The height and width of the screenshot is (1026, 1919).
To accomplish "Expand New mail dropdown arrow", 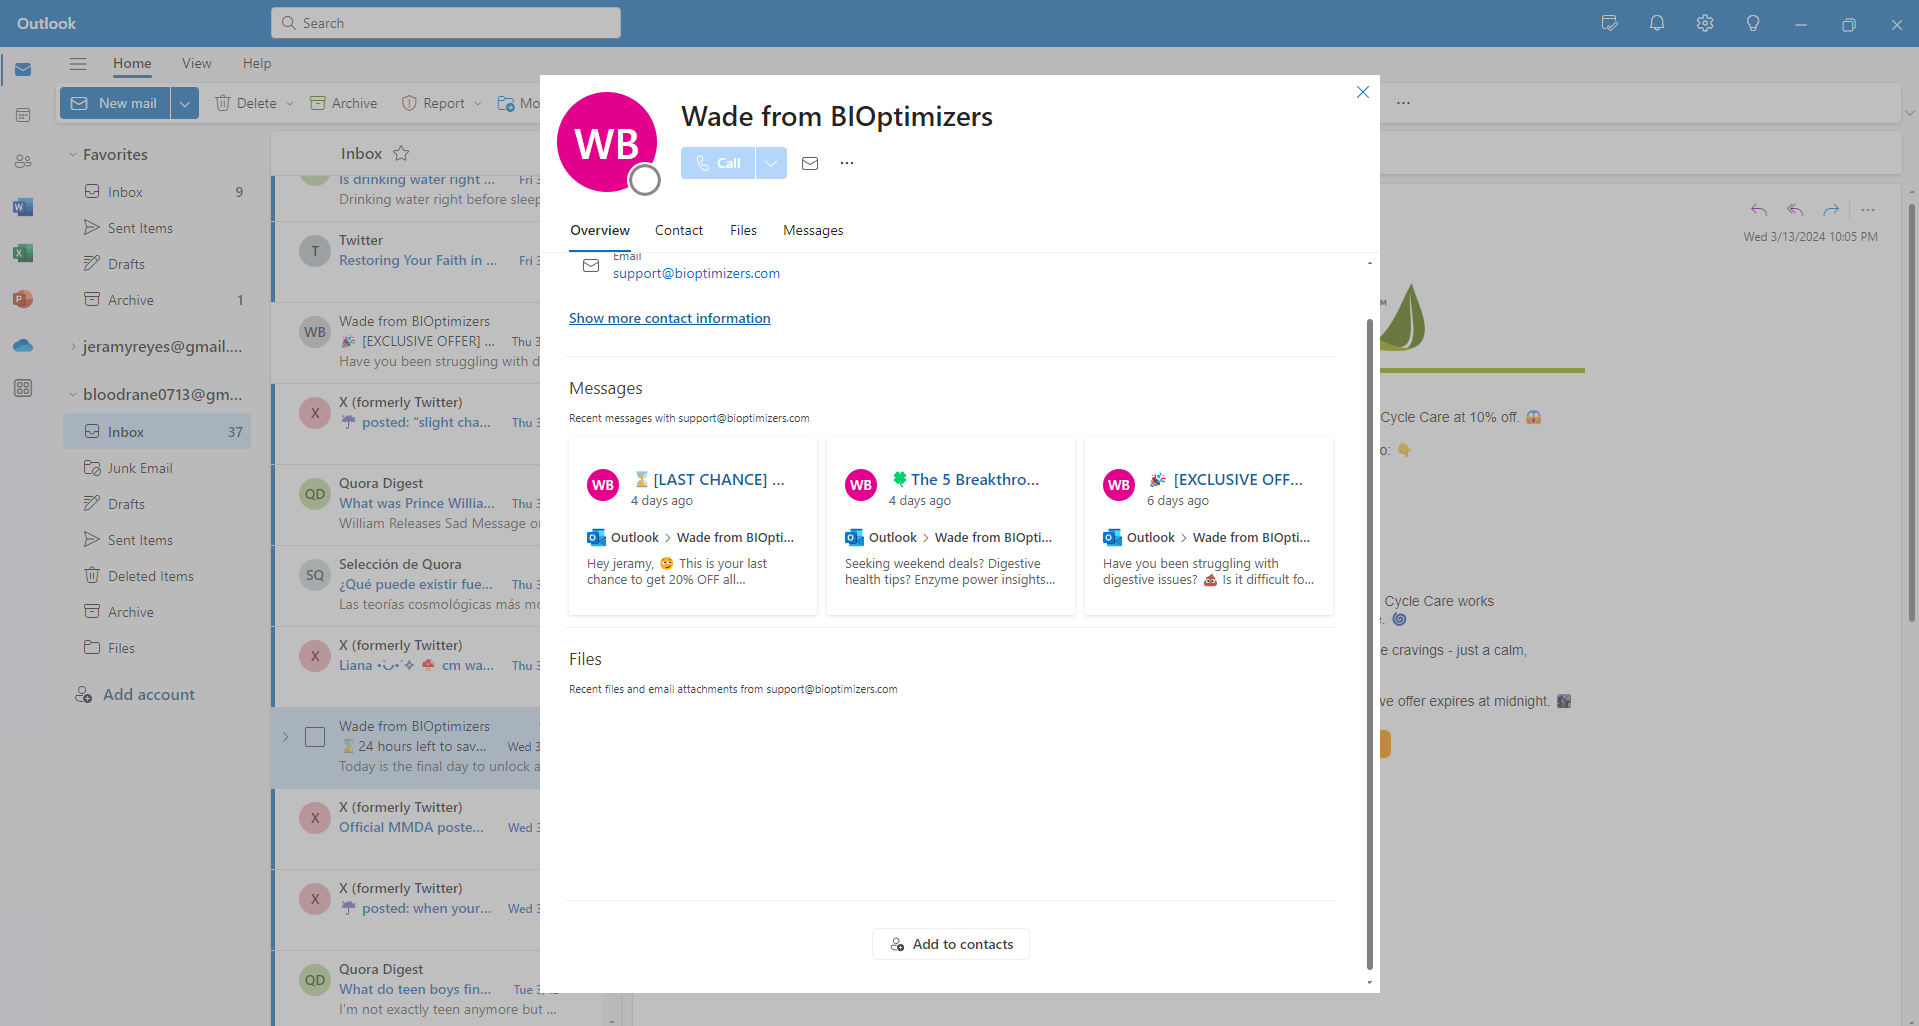I will click(185, 103).
